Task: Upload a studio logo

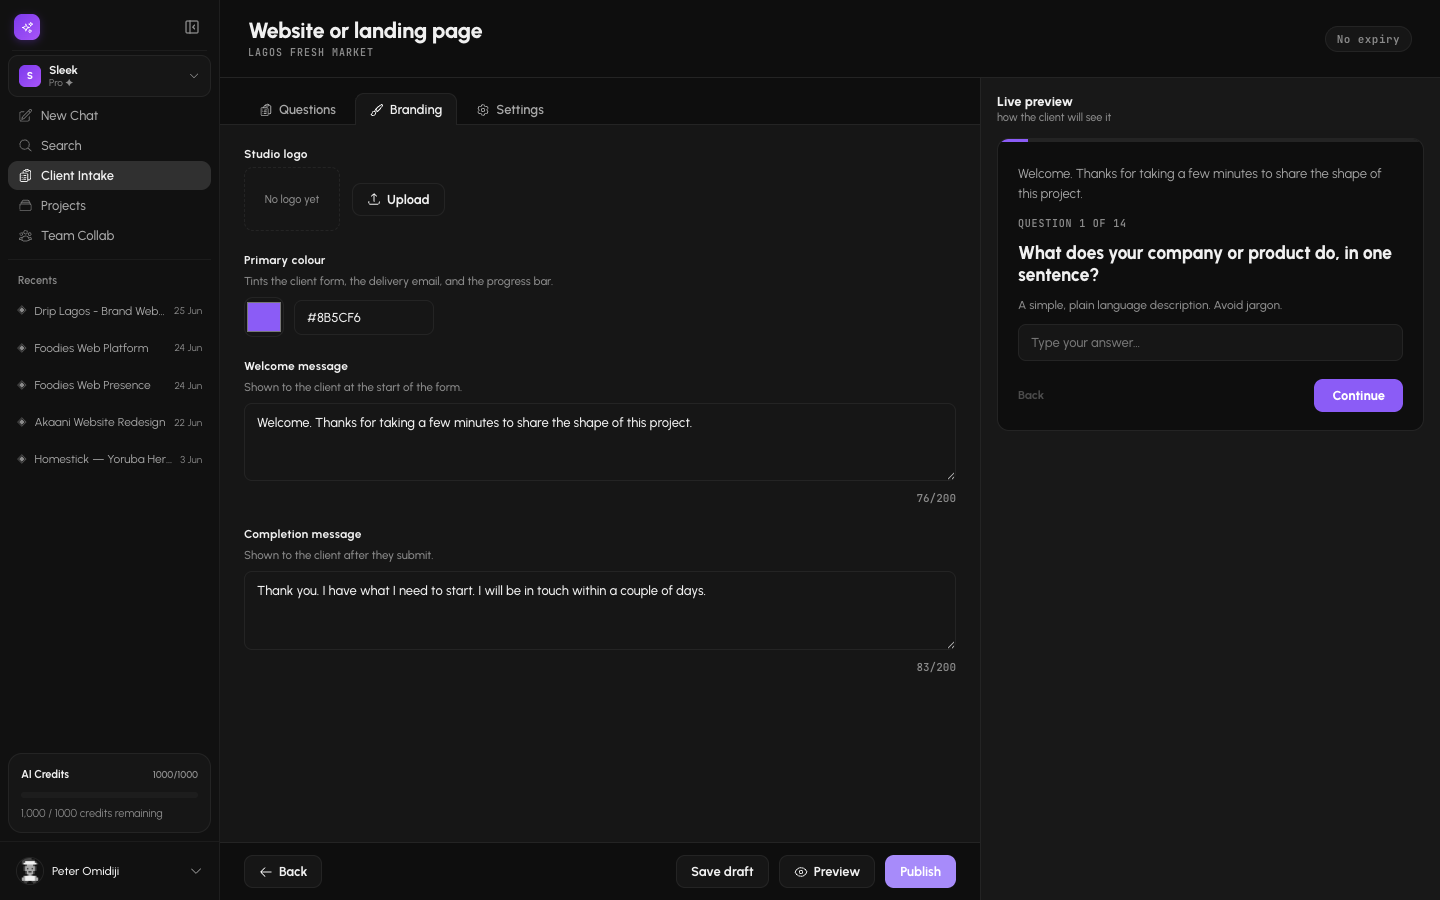Action: click(398, 199)
